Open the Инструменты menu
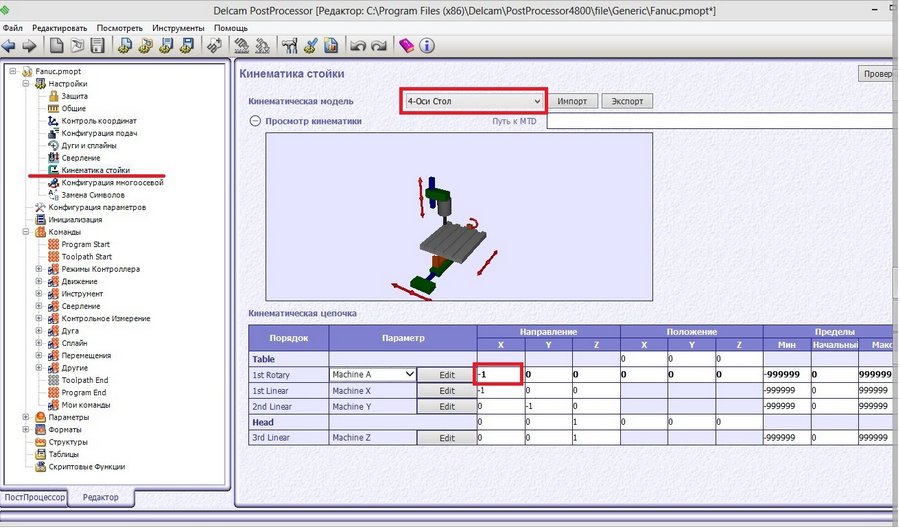This screenshot has width=900, height=528. click(178, 28)
